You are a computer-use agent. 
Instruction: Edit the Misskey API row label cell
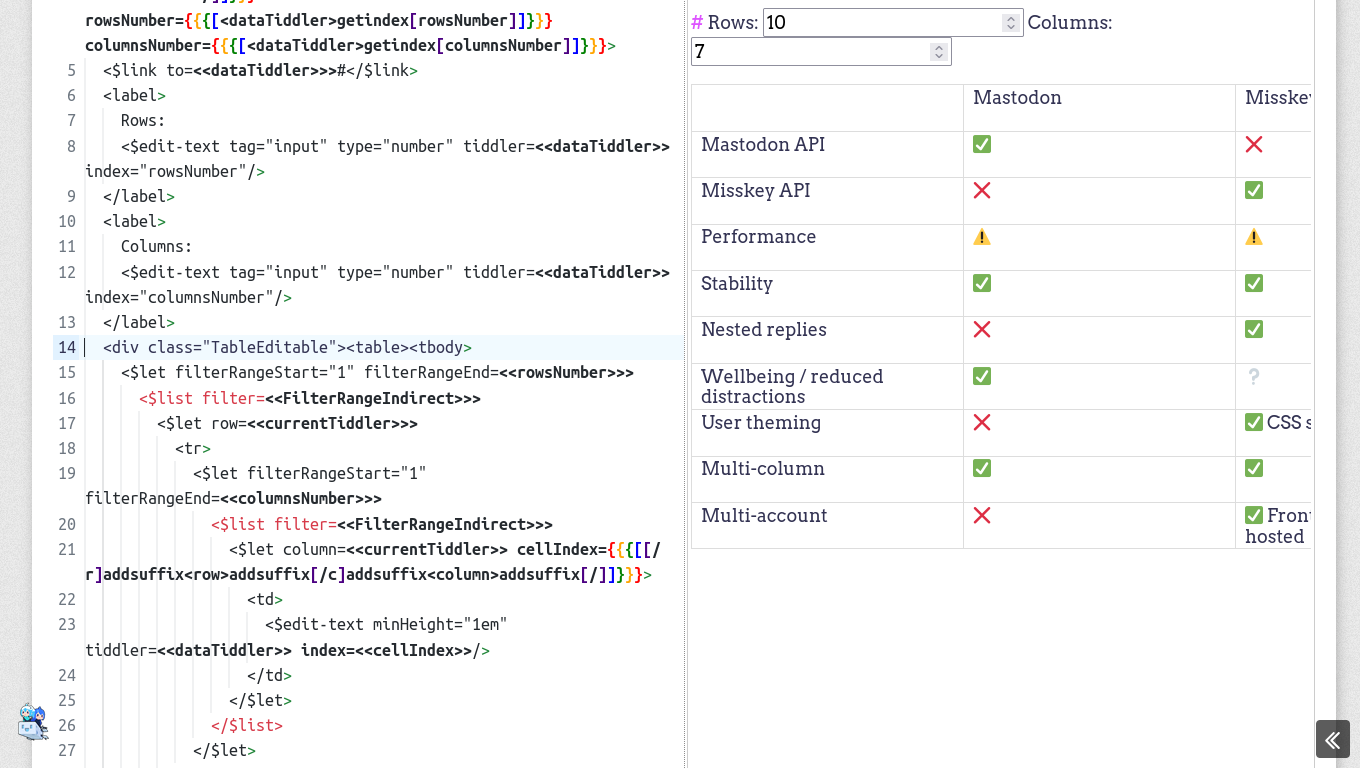(827, 200)
